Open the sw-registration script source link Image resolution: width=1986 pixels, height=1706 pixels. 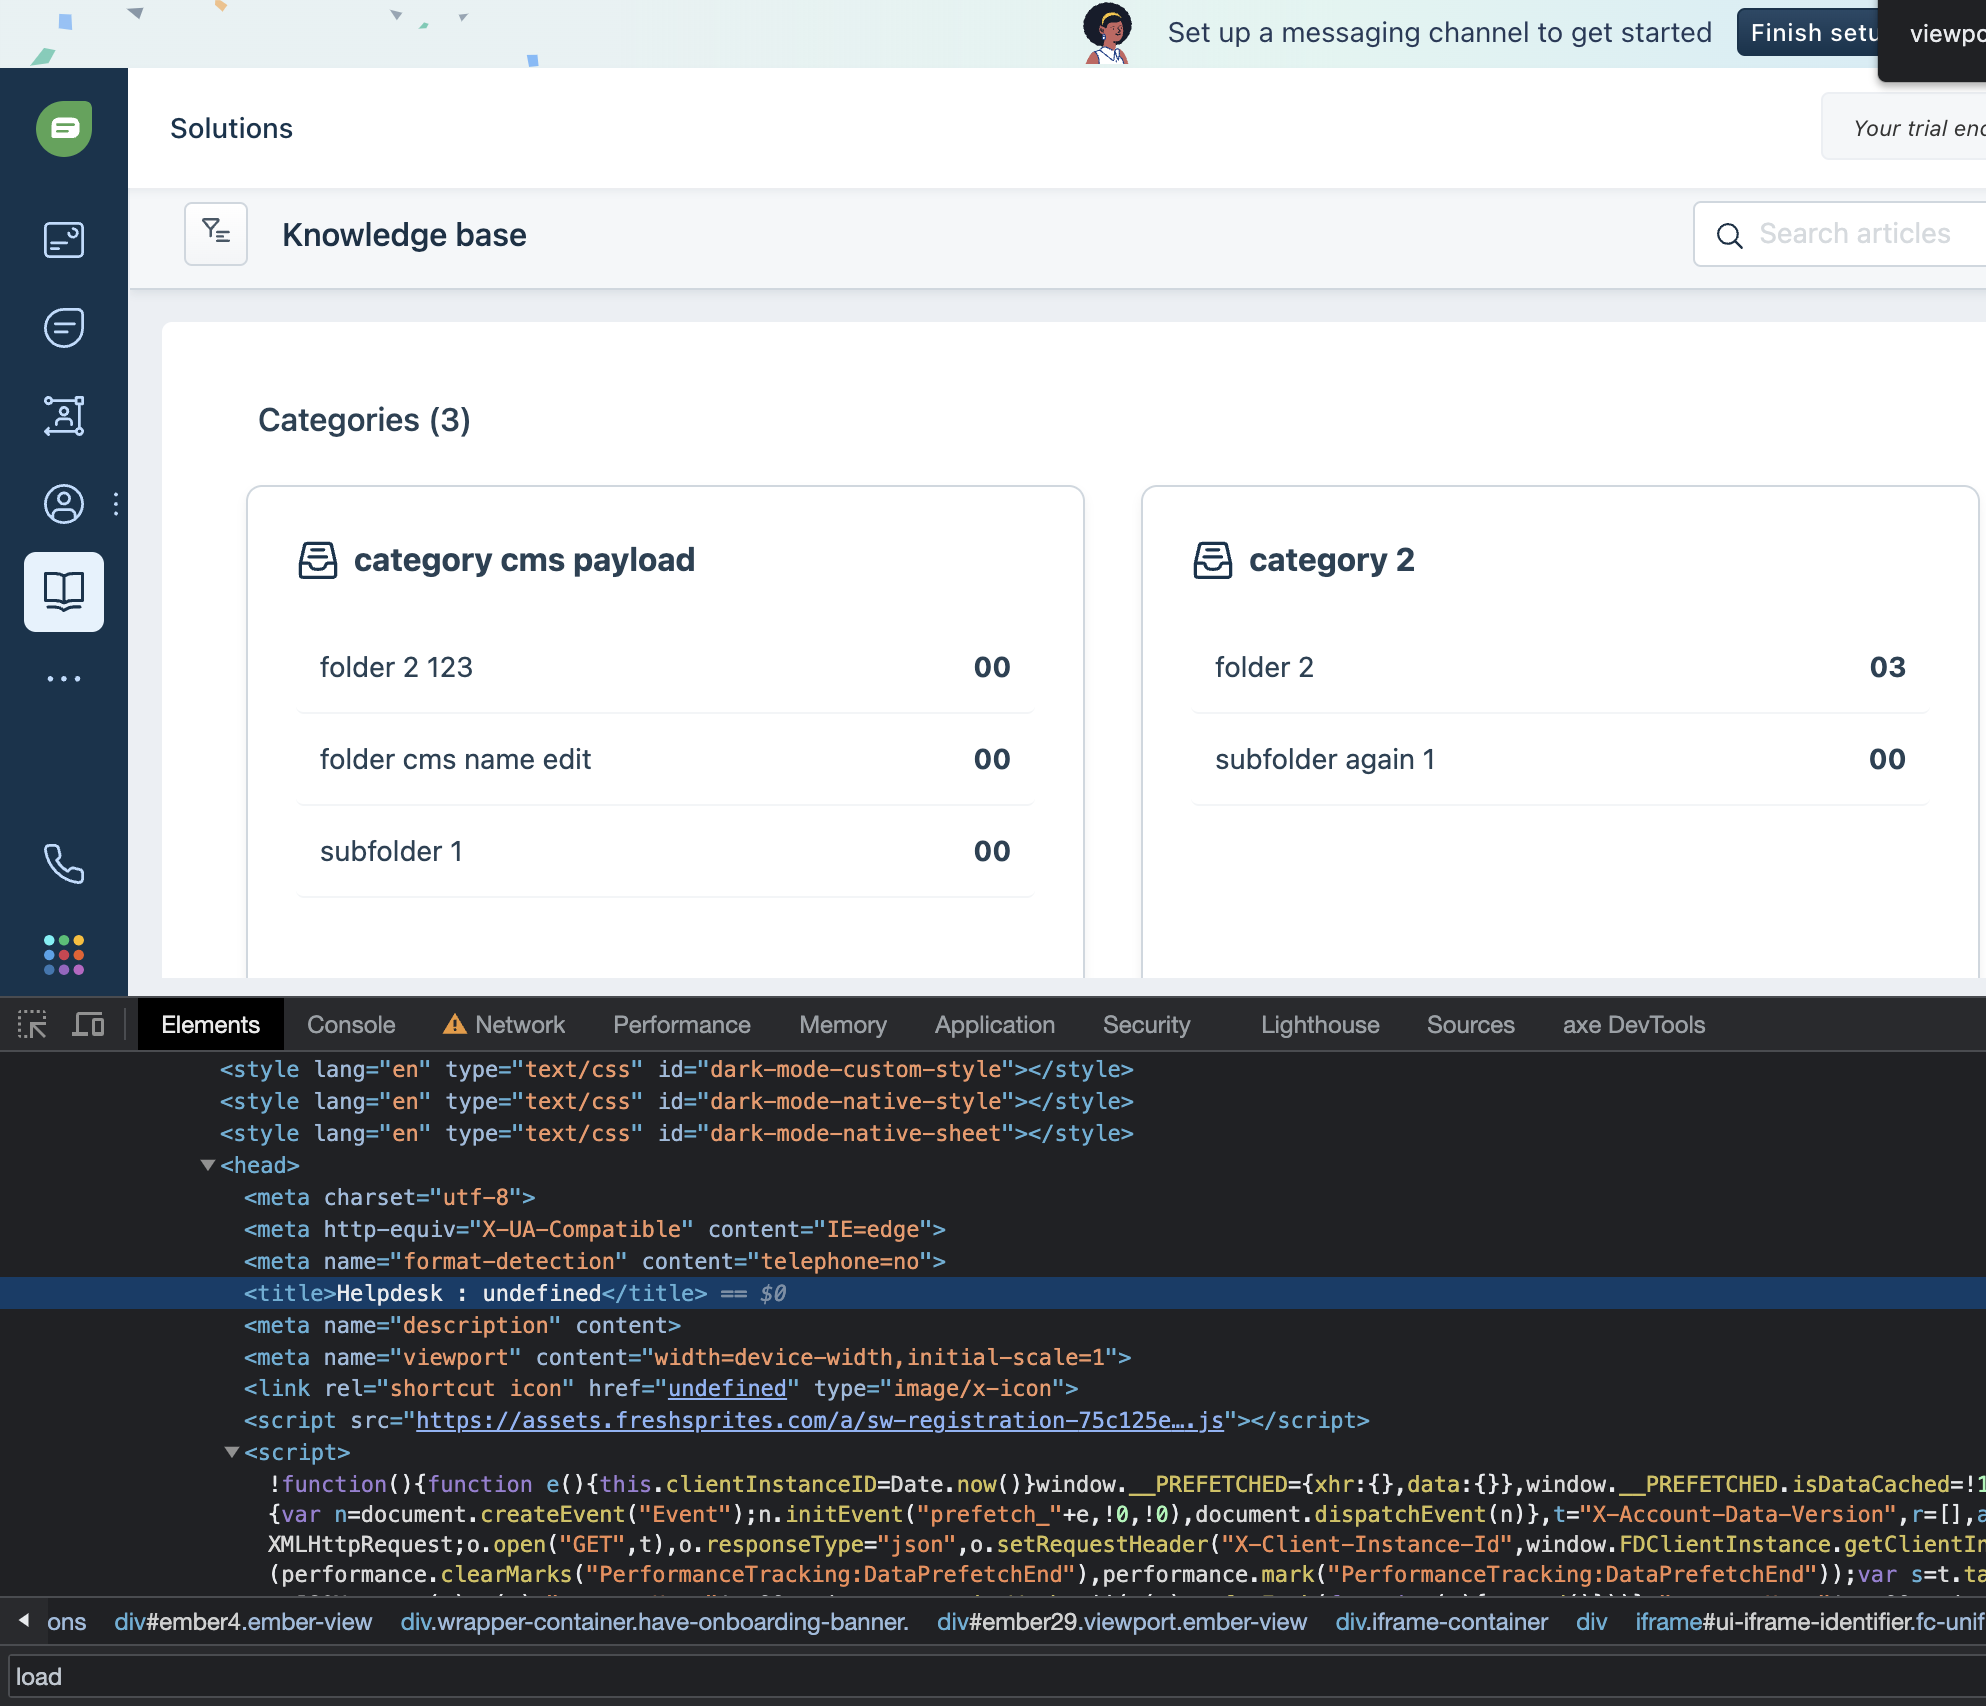click(819, 1420)
